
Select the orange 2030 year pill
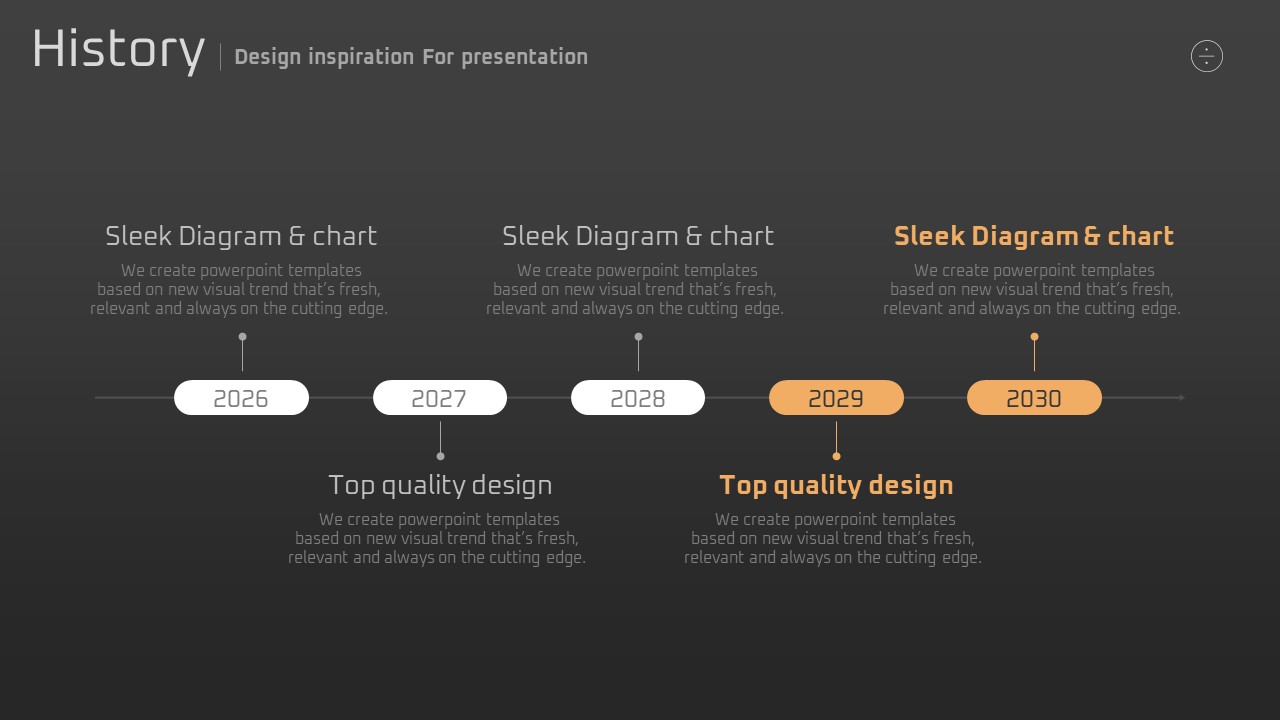tap(1034, 398)
